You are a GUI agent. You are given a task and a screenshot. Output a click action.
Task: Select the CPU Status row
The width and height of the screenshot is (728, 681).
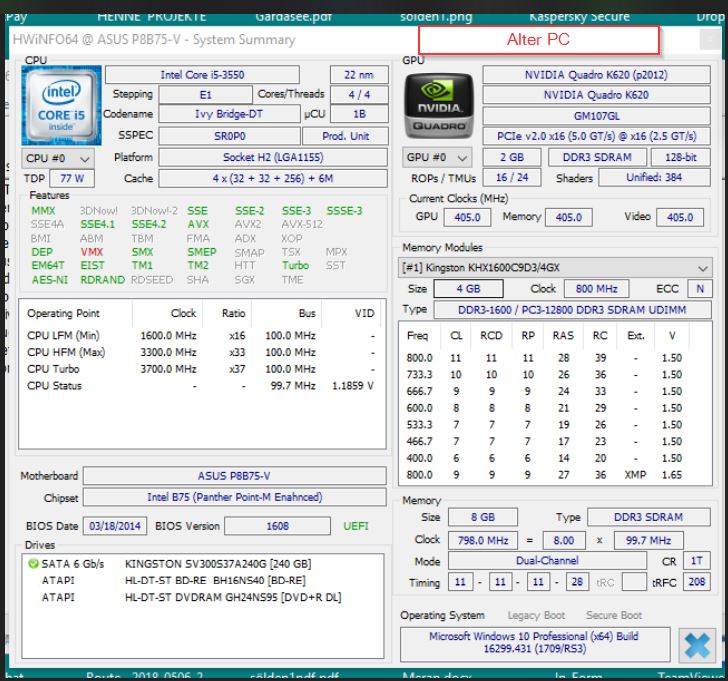click(x=202, y=386)
